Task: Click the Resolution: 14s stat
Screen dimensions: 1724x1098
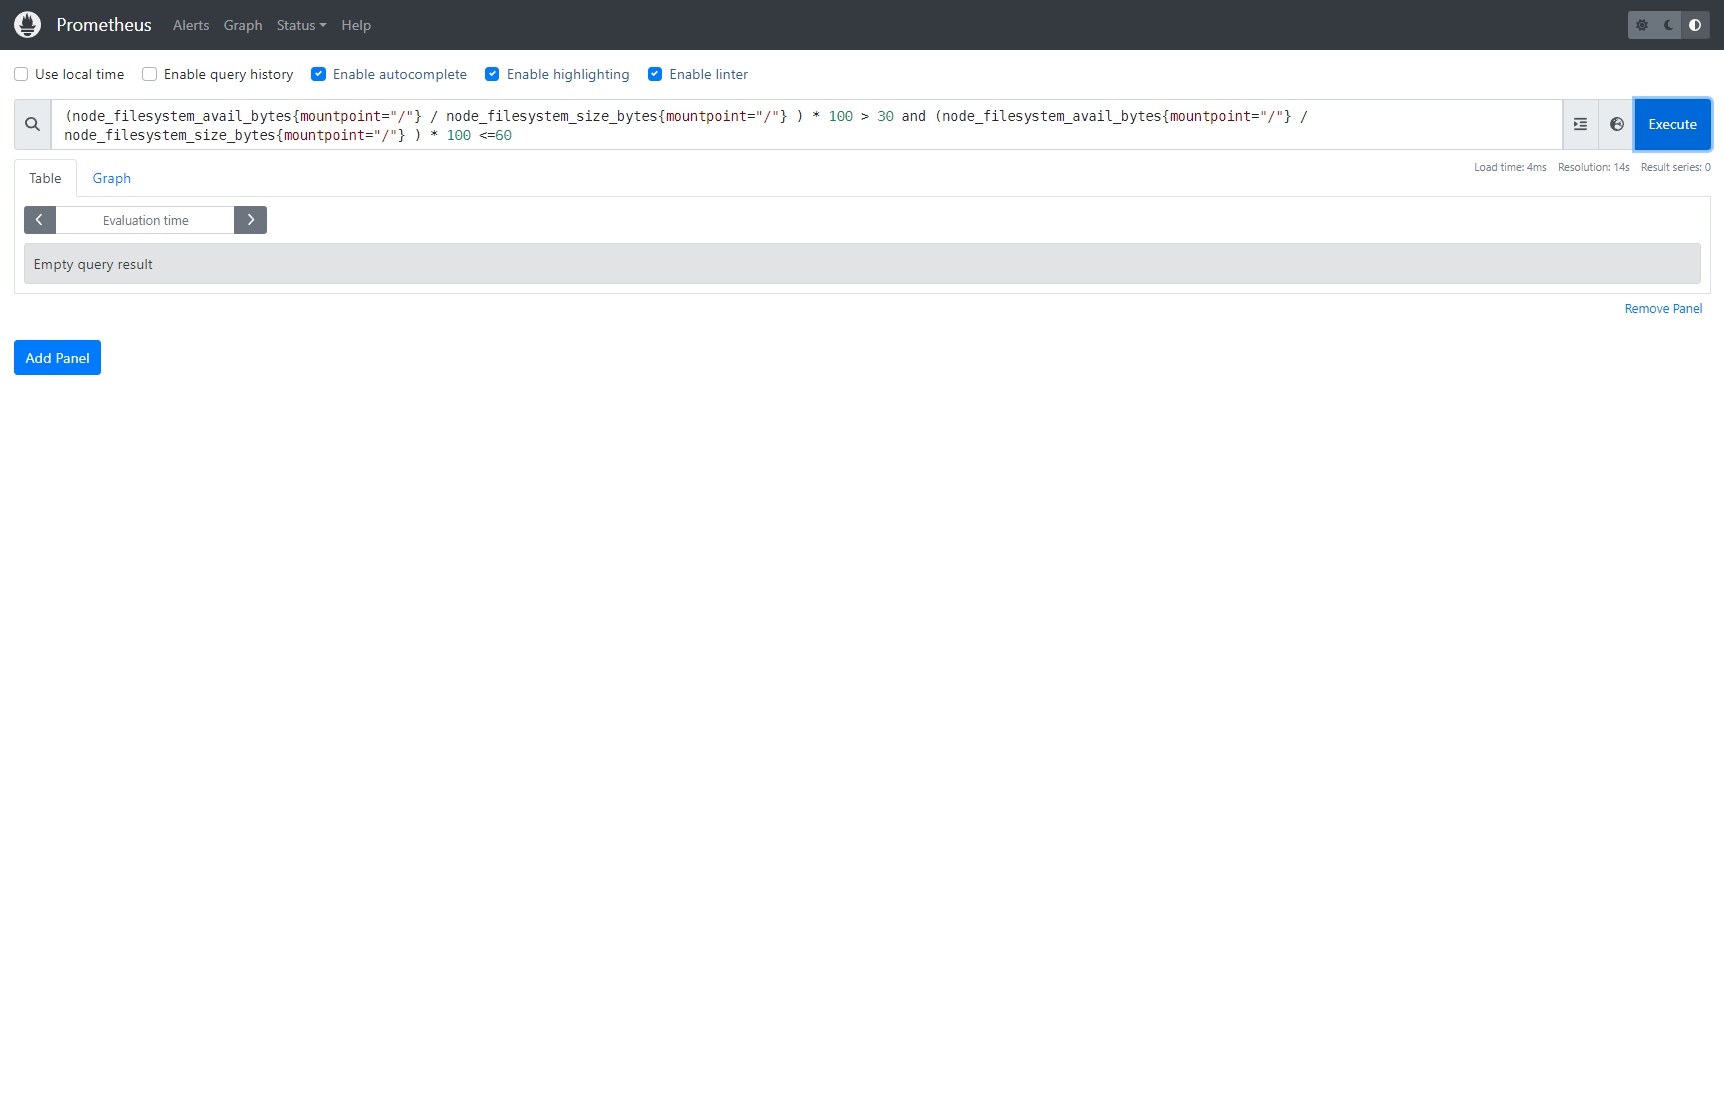Action: [1593, 167]
